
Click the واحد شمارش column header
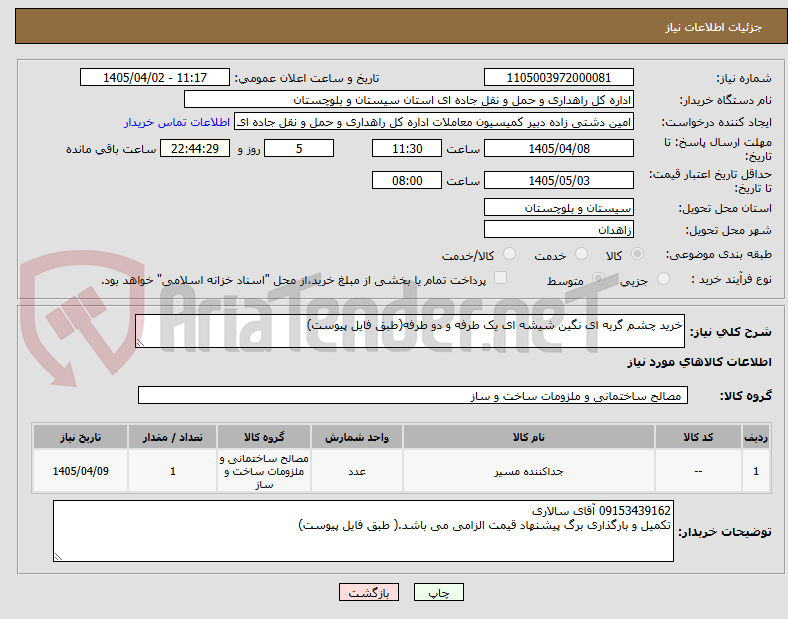(357, 437)
